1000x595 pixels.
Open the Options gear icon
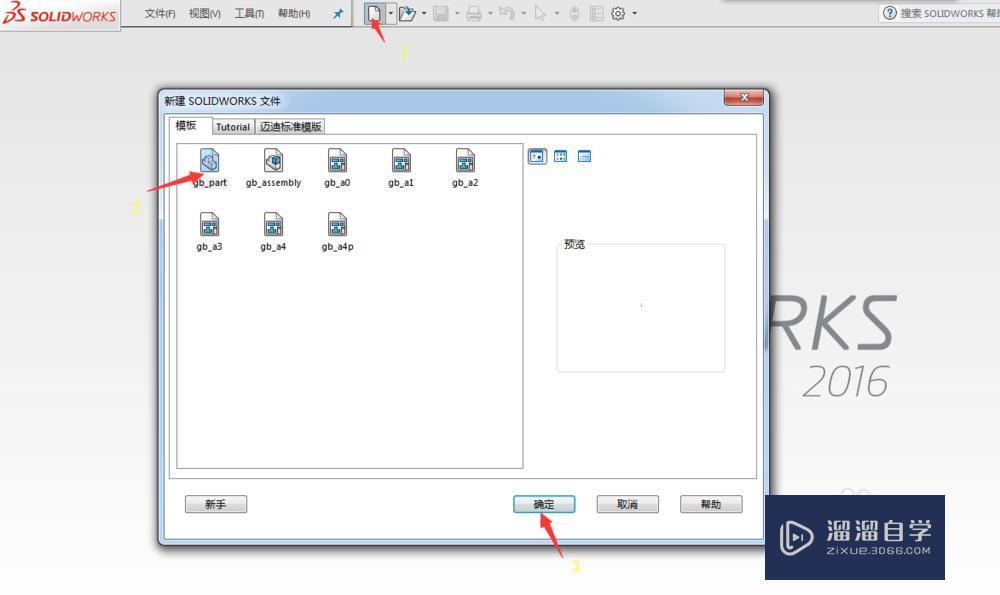click(x=618, y=13)
